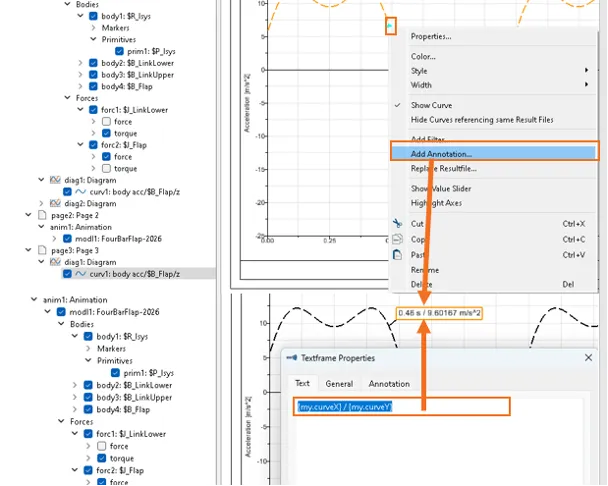Choose Add Annotation... from the context menu
608x486 pixels.
coord(442,154)
